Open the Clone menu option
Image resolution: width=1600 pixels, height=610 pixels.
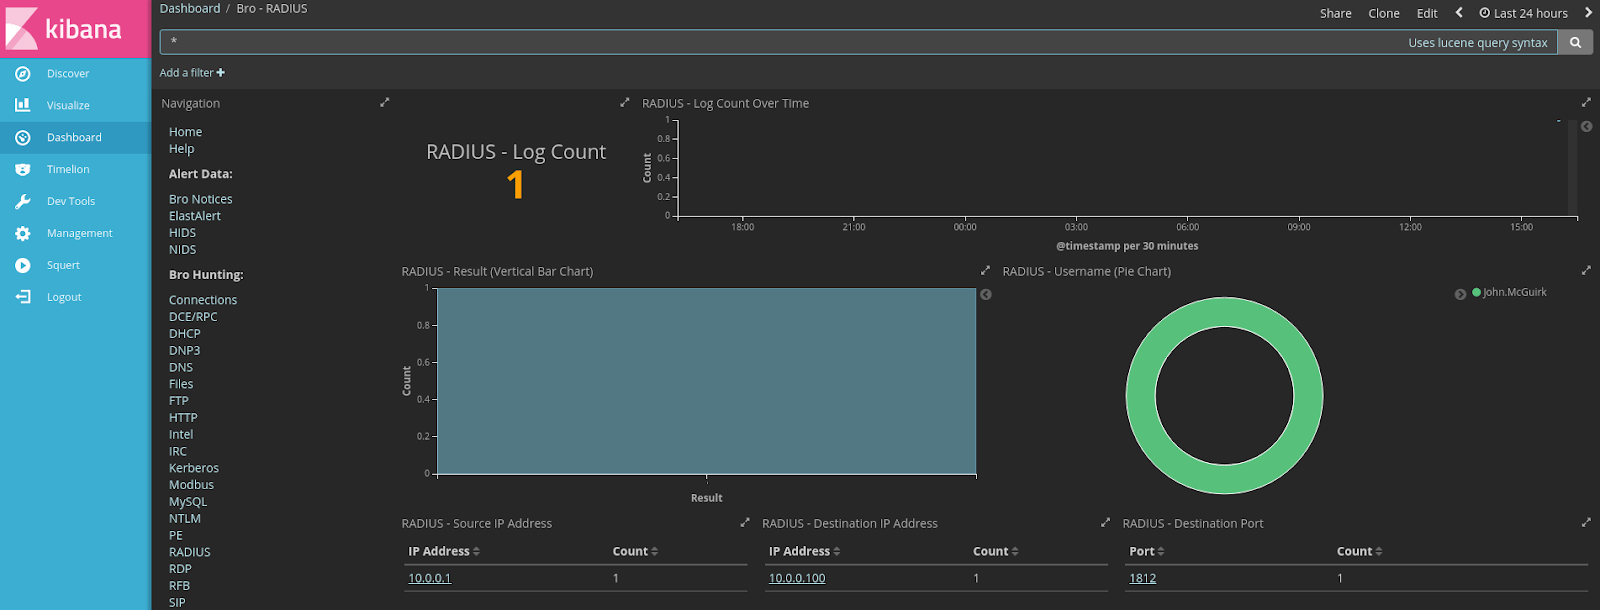tap(1384, 13)
